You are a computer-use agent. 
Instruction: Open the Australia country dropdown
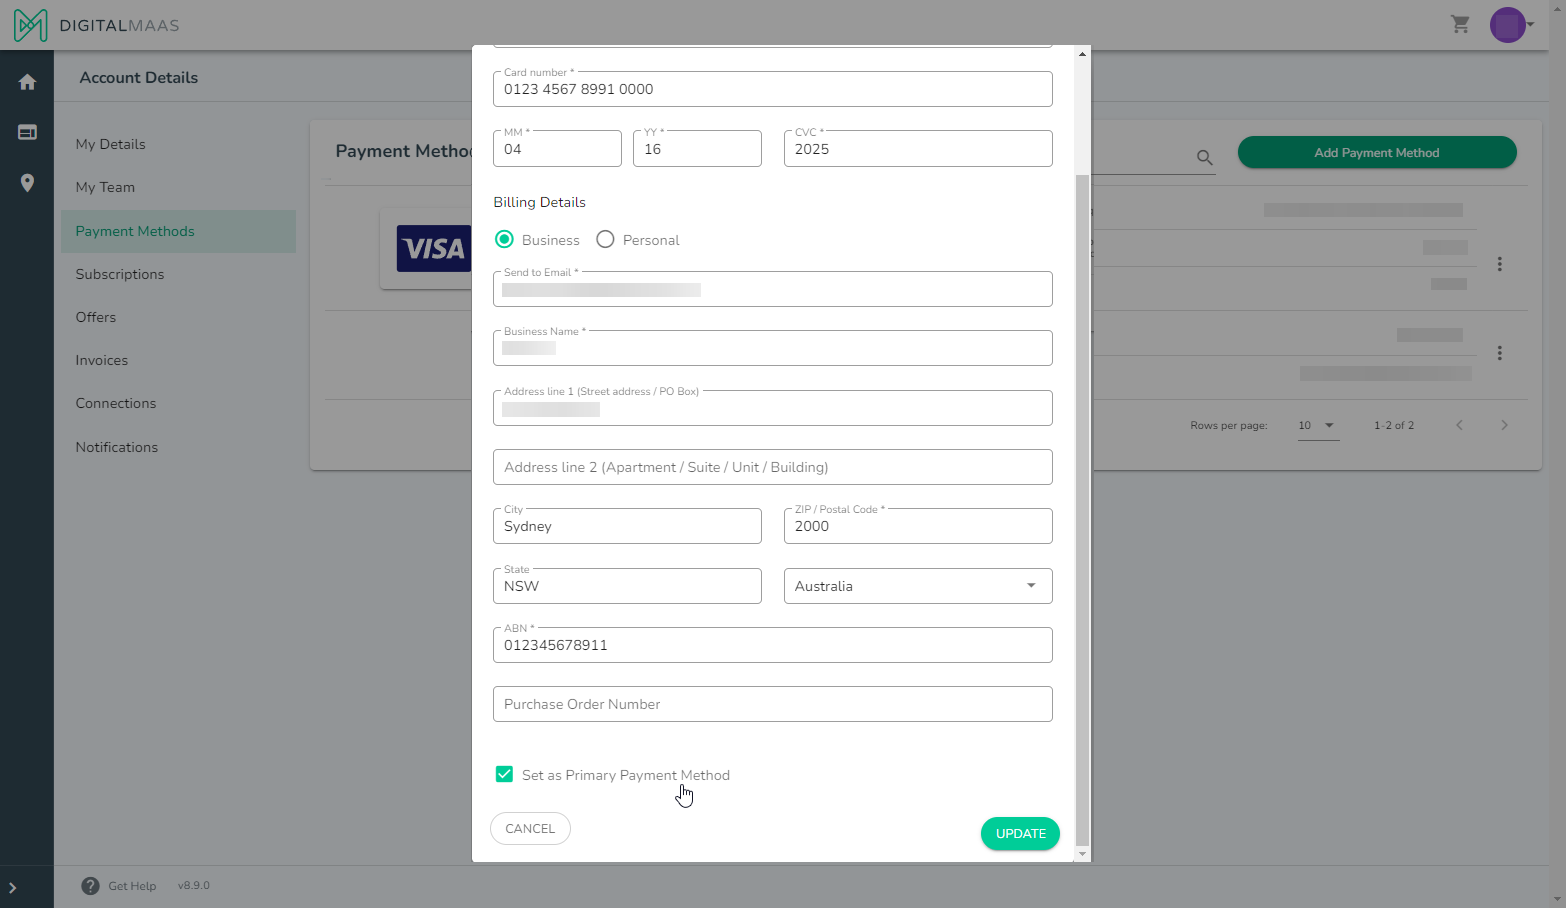tap(918, 586)
